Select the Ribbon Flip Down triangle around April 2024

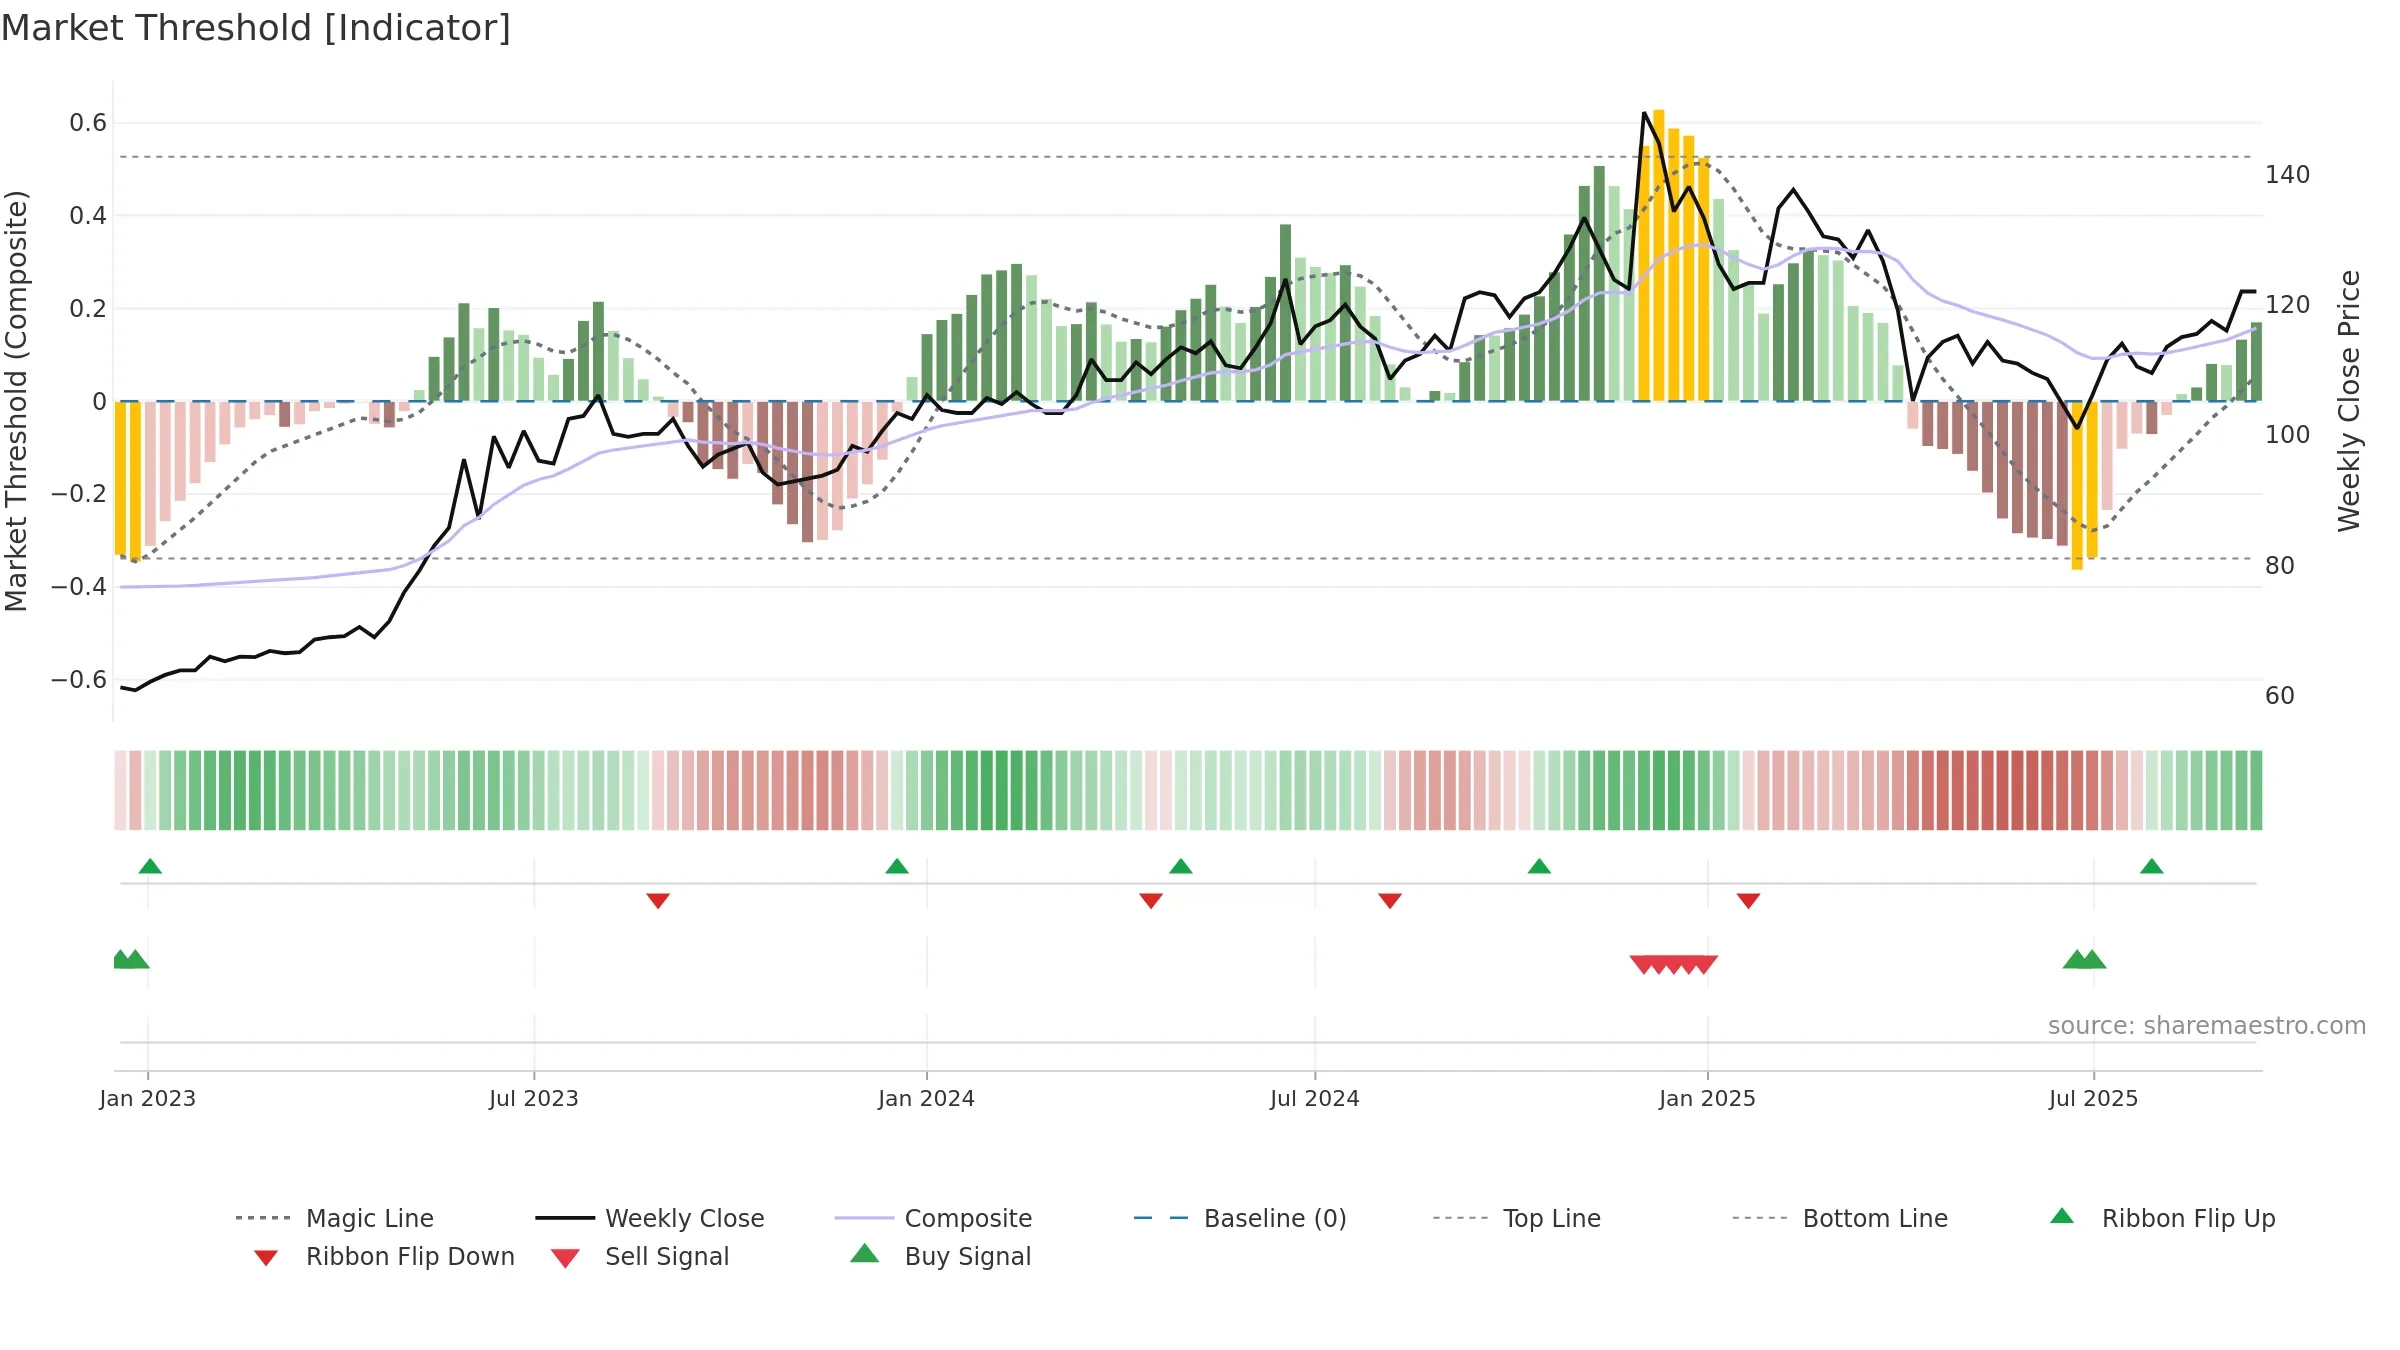(x=1151, y=901)
